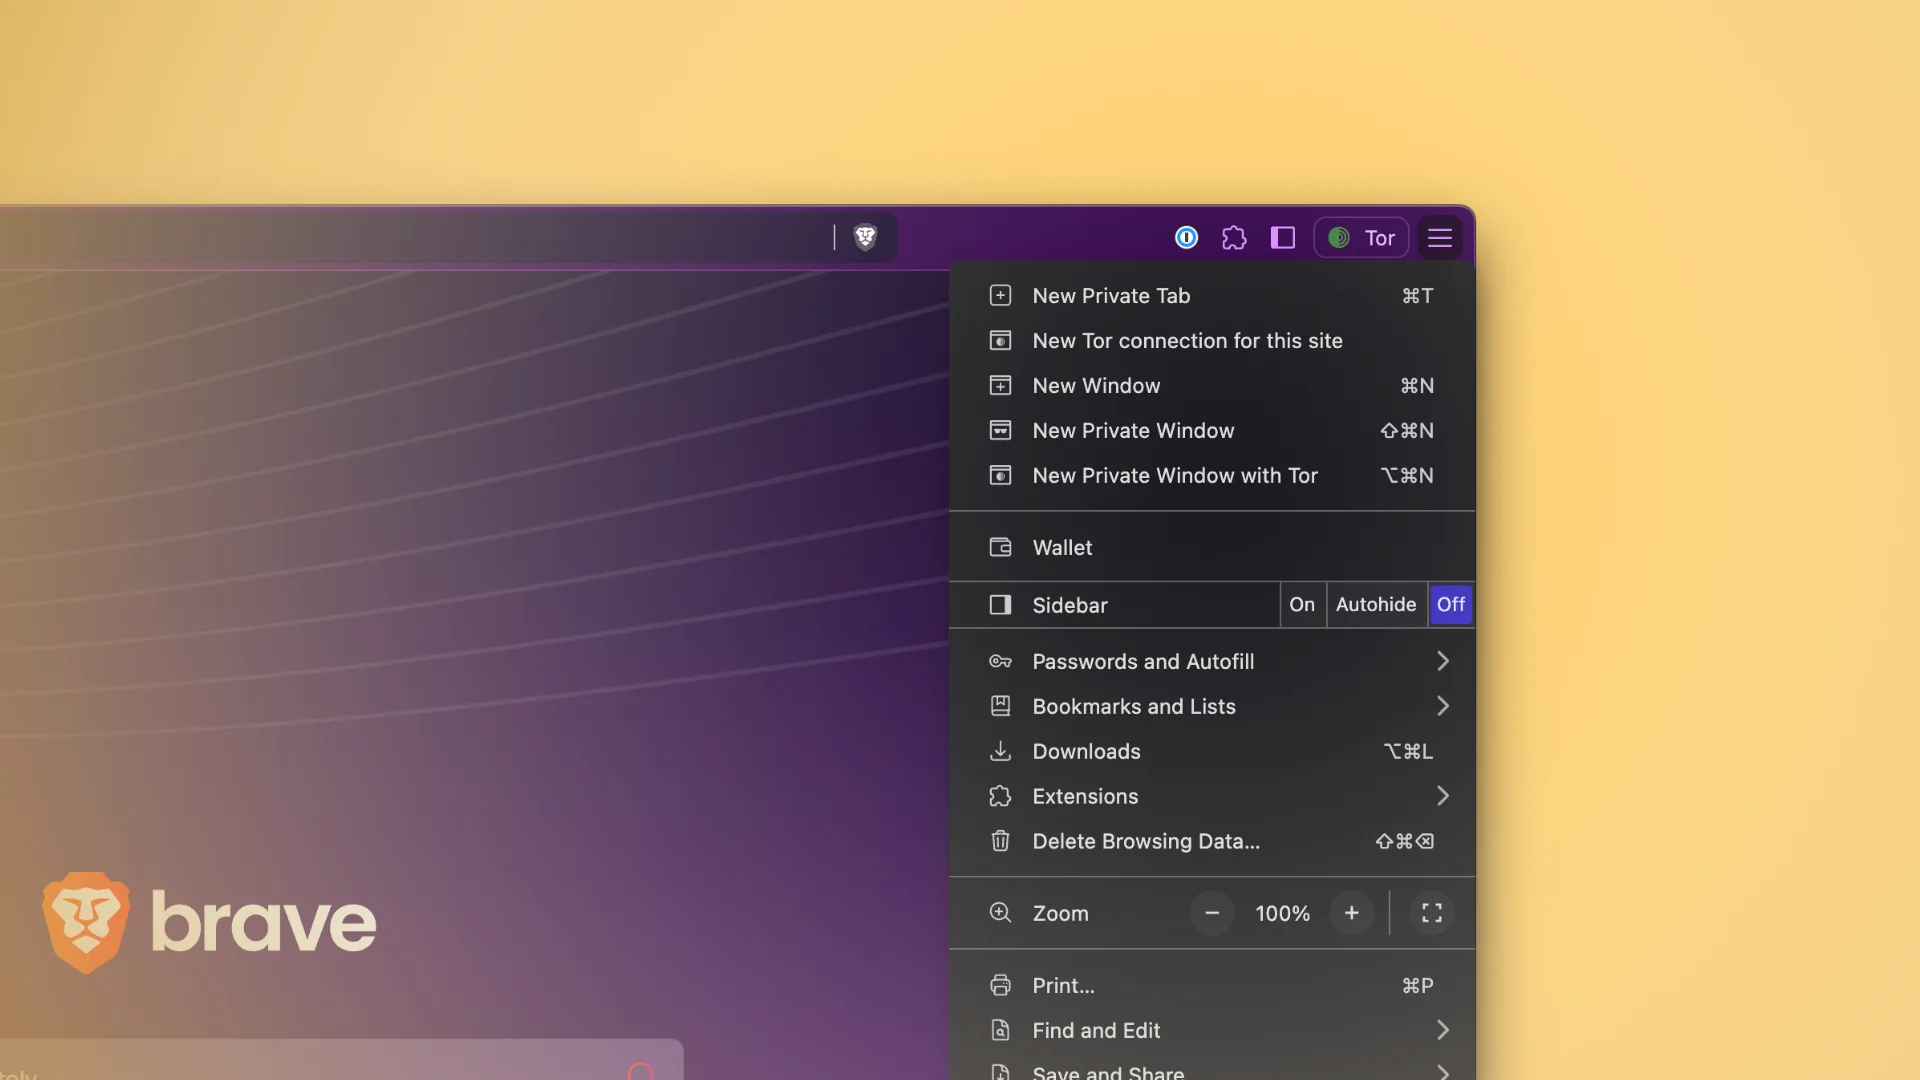Click the key icon for Passwords and Autofill

click(1000, 661)
